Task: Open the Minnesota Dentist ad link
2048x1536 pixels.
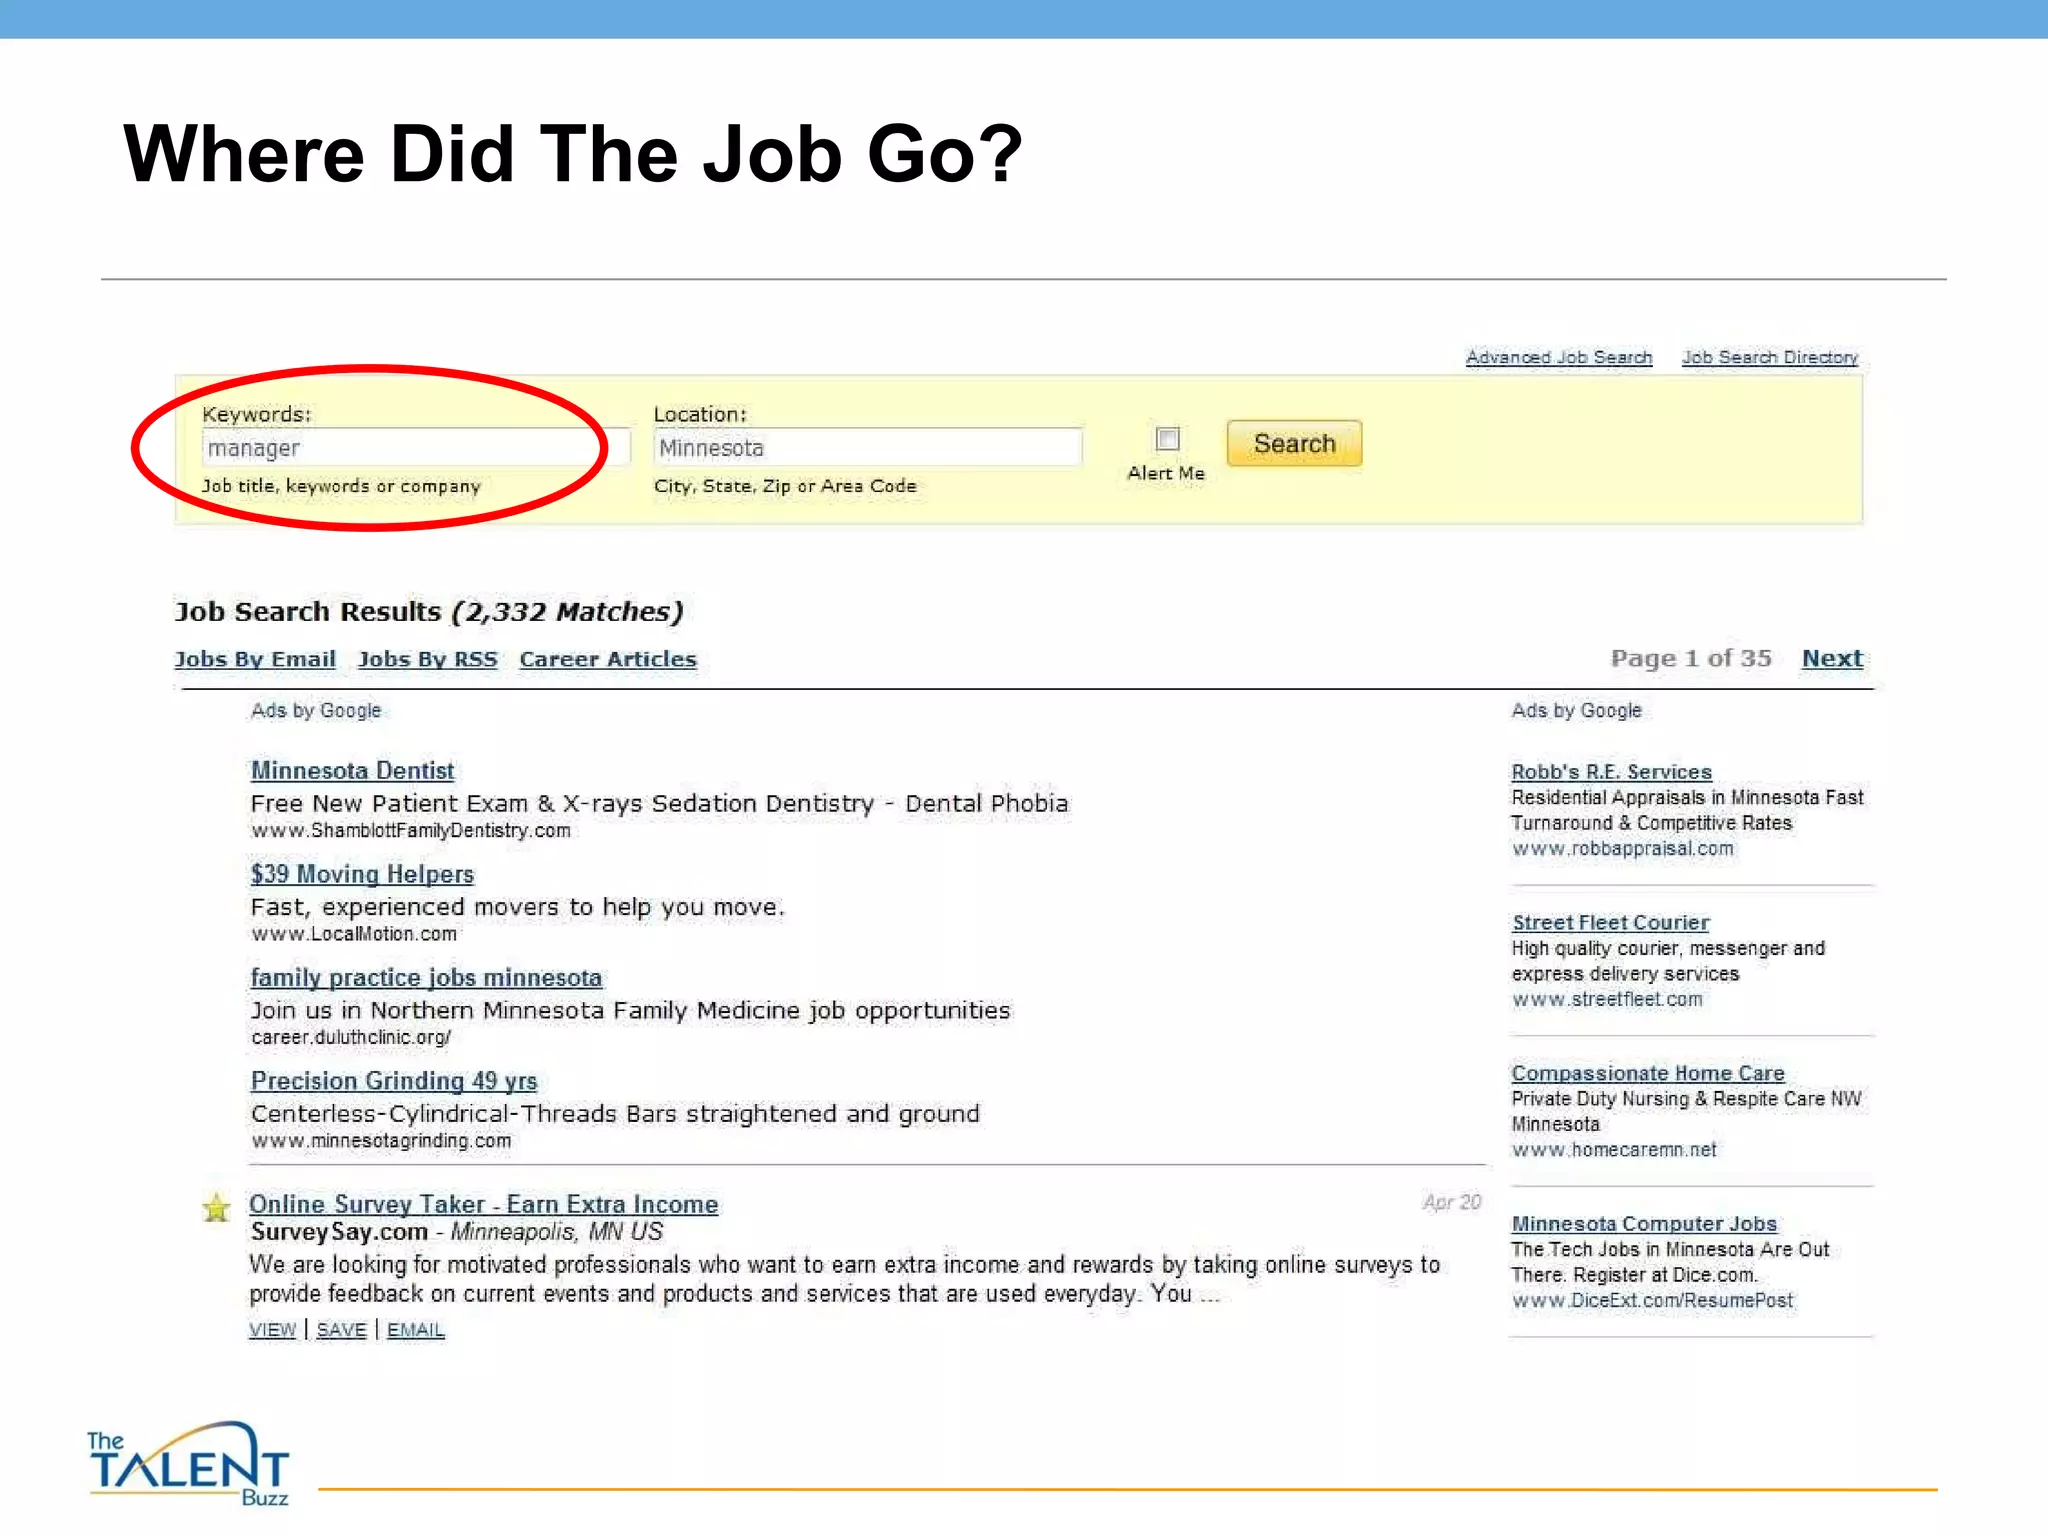Action: (x=352, y=770)
